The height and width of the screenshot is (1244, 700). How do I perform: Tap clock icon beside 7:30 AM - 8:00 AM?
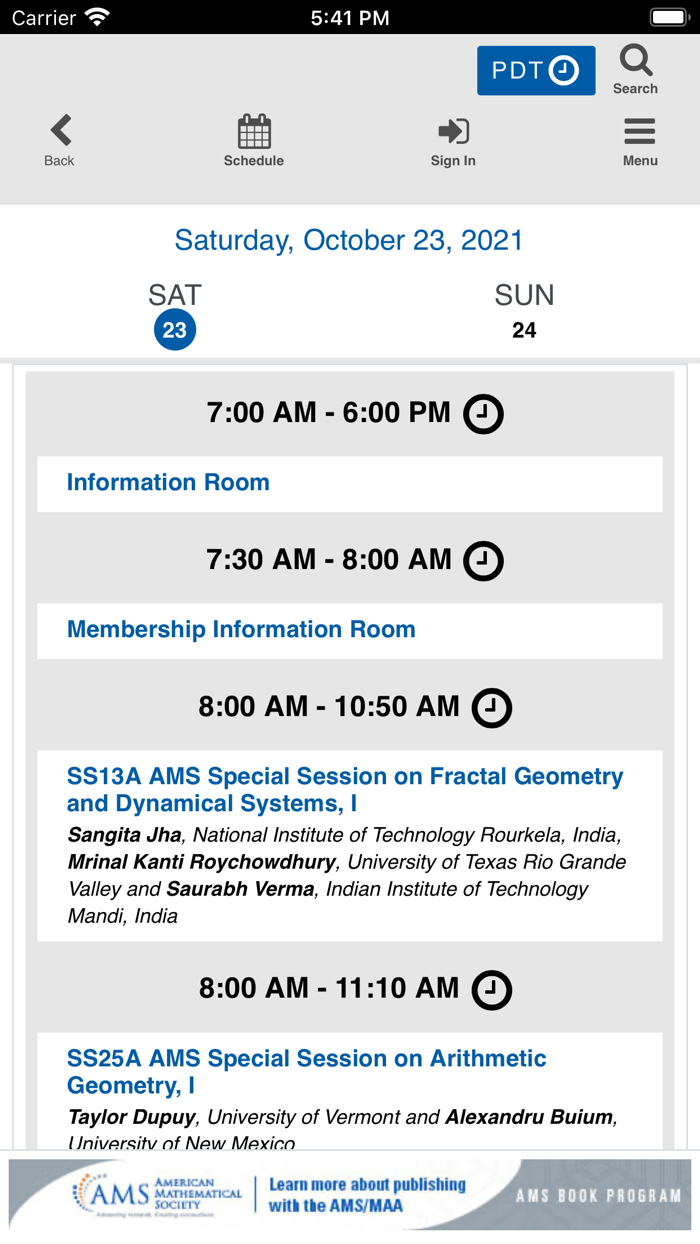click(x=483, y=561)
